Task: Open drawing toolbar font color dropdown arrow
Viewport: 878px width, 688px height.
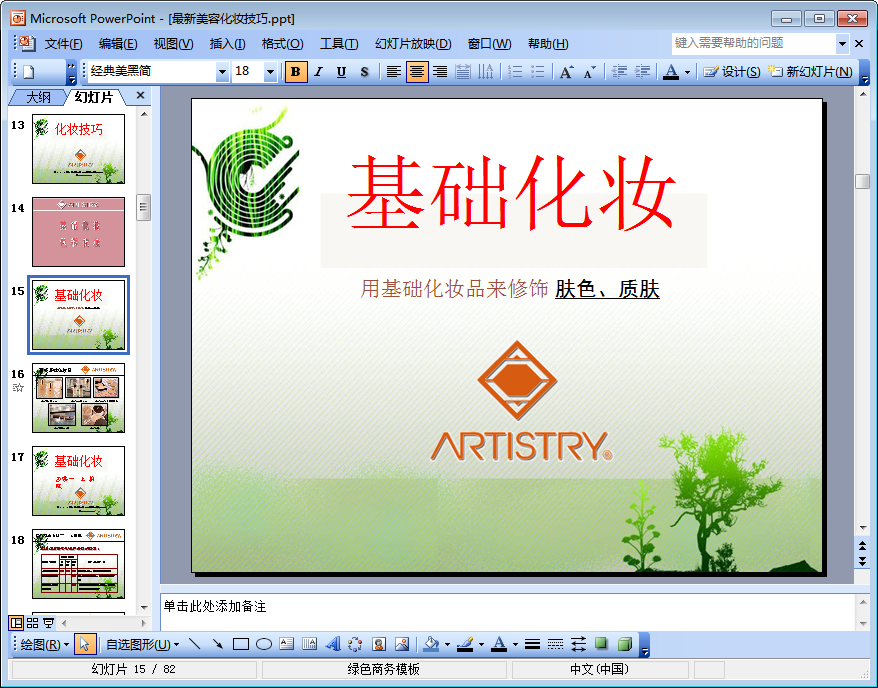Action: pos(515,644)
